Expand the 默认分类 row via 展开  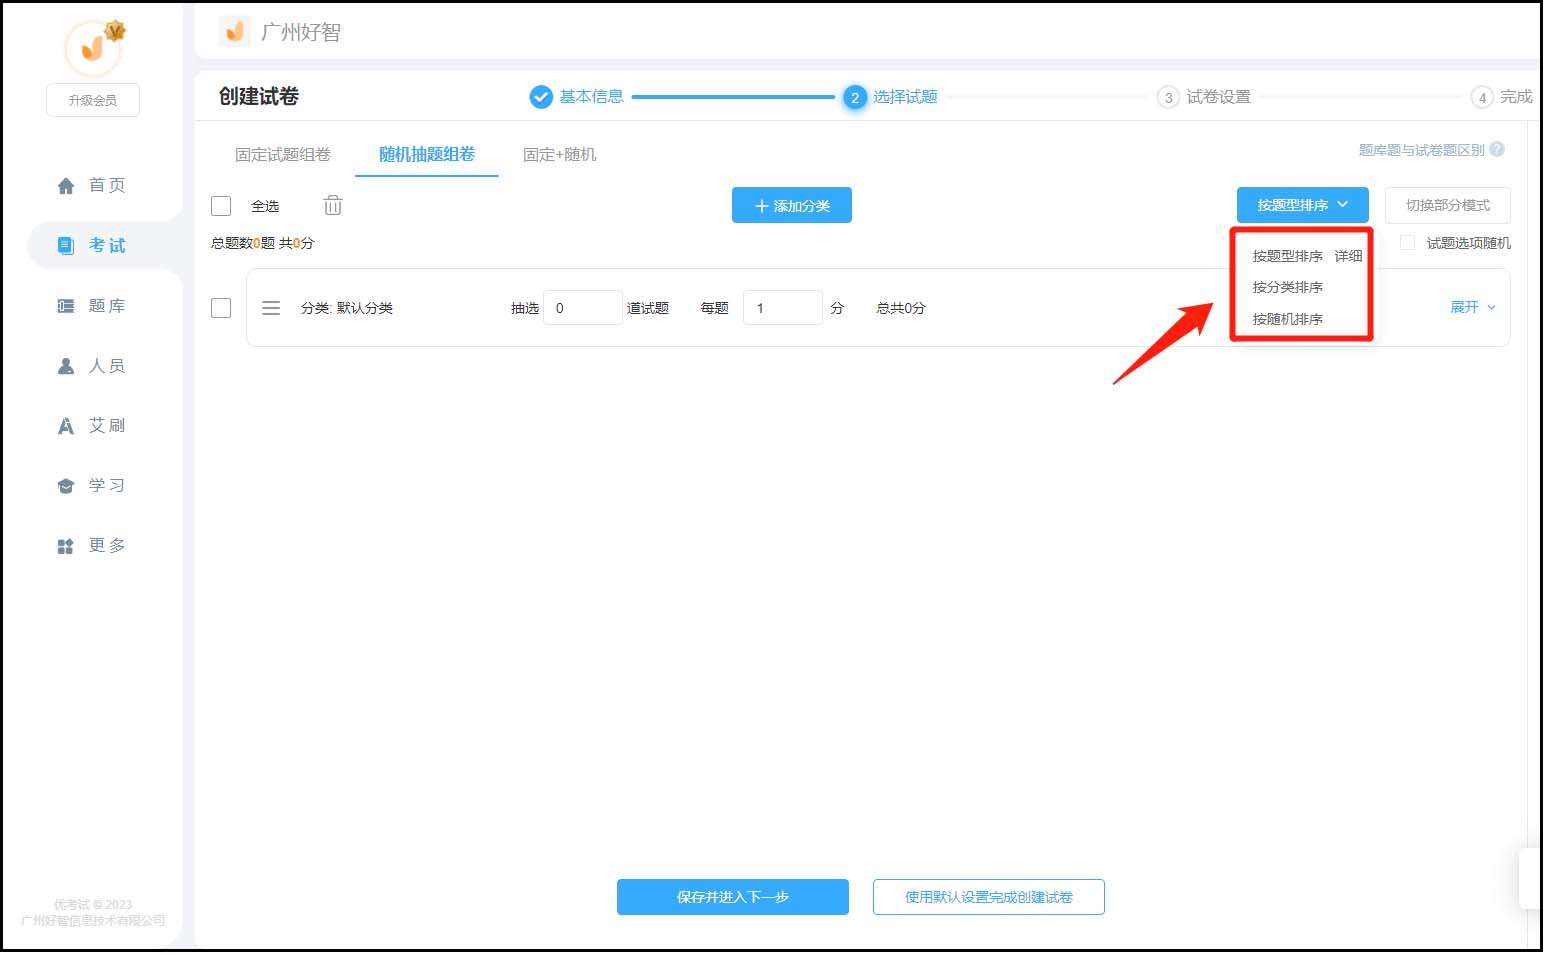coord(1472,307)
